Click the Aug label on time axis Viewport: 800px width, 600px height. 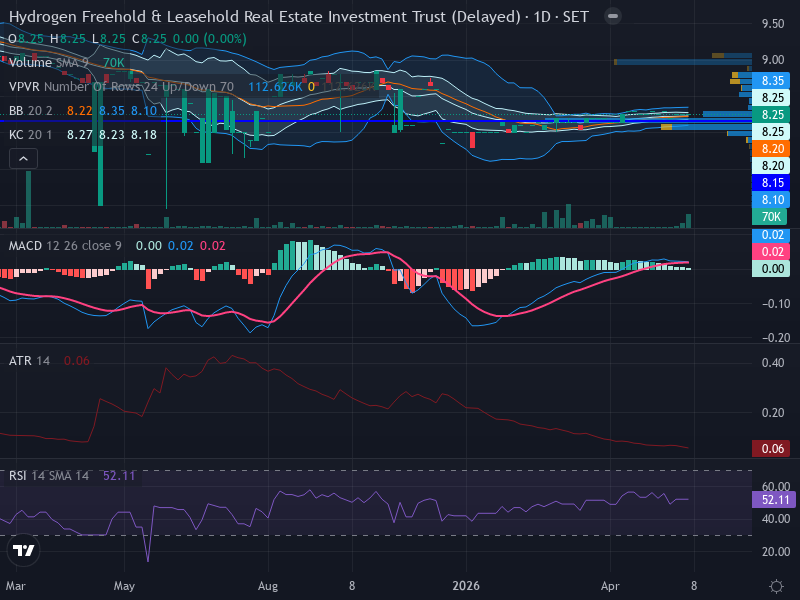[x=268, y=586]
